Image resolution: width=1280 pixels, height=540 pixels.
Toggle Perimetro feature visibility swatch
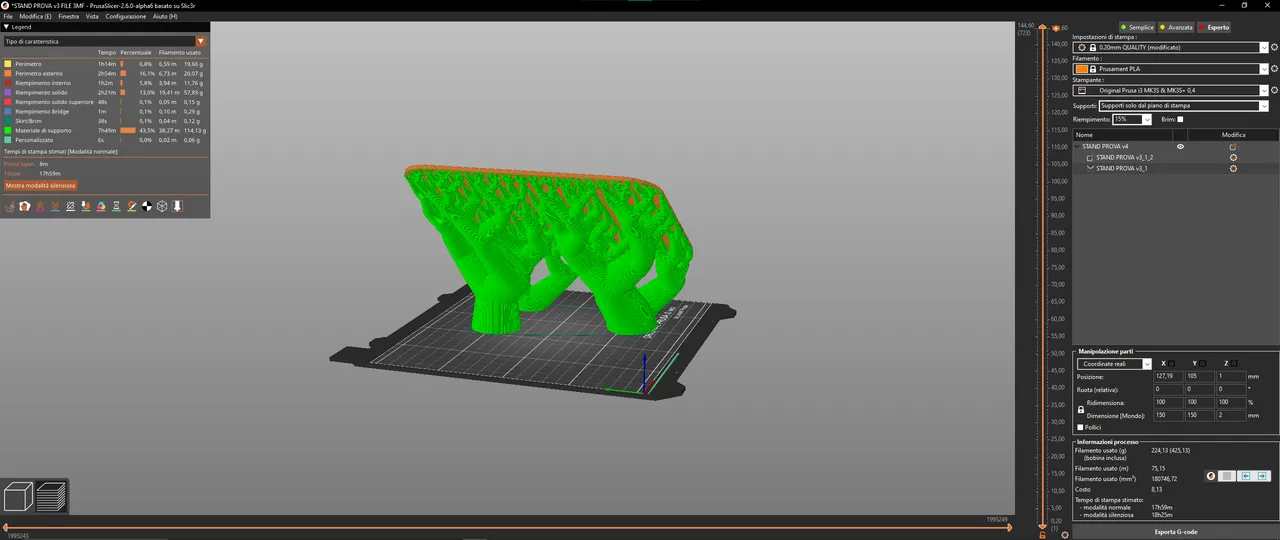[x=8, y=64]
